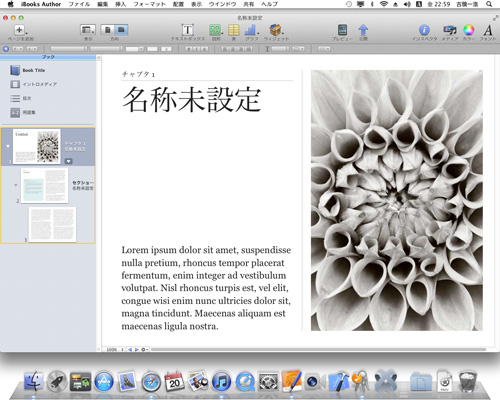The image size is (500, 400).
Task: Open the 配置 menu
Action: (178, 4)
